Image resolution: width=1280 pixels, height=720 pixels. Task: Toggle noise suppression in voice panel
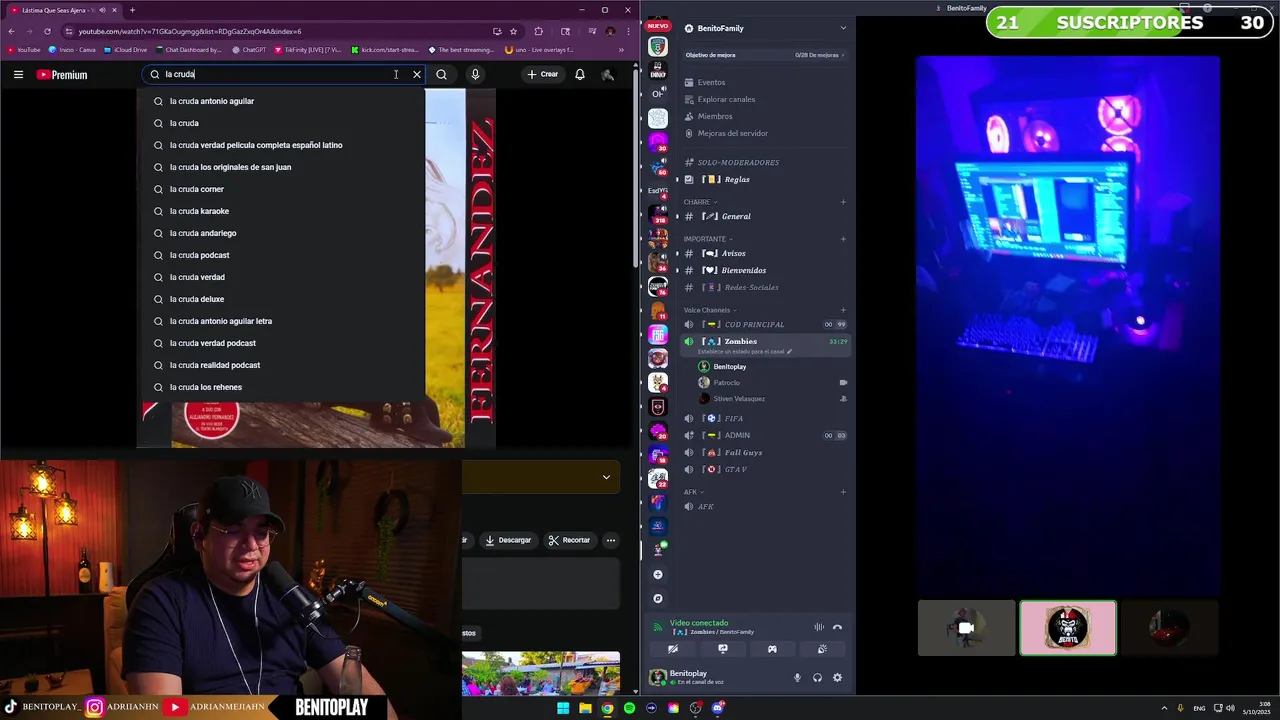tap(819, 627)
